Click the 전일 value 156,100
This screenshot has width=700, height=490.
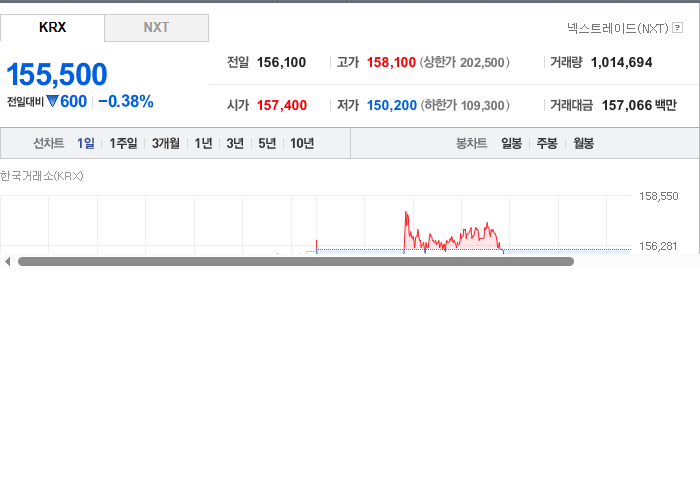[281, 62]
